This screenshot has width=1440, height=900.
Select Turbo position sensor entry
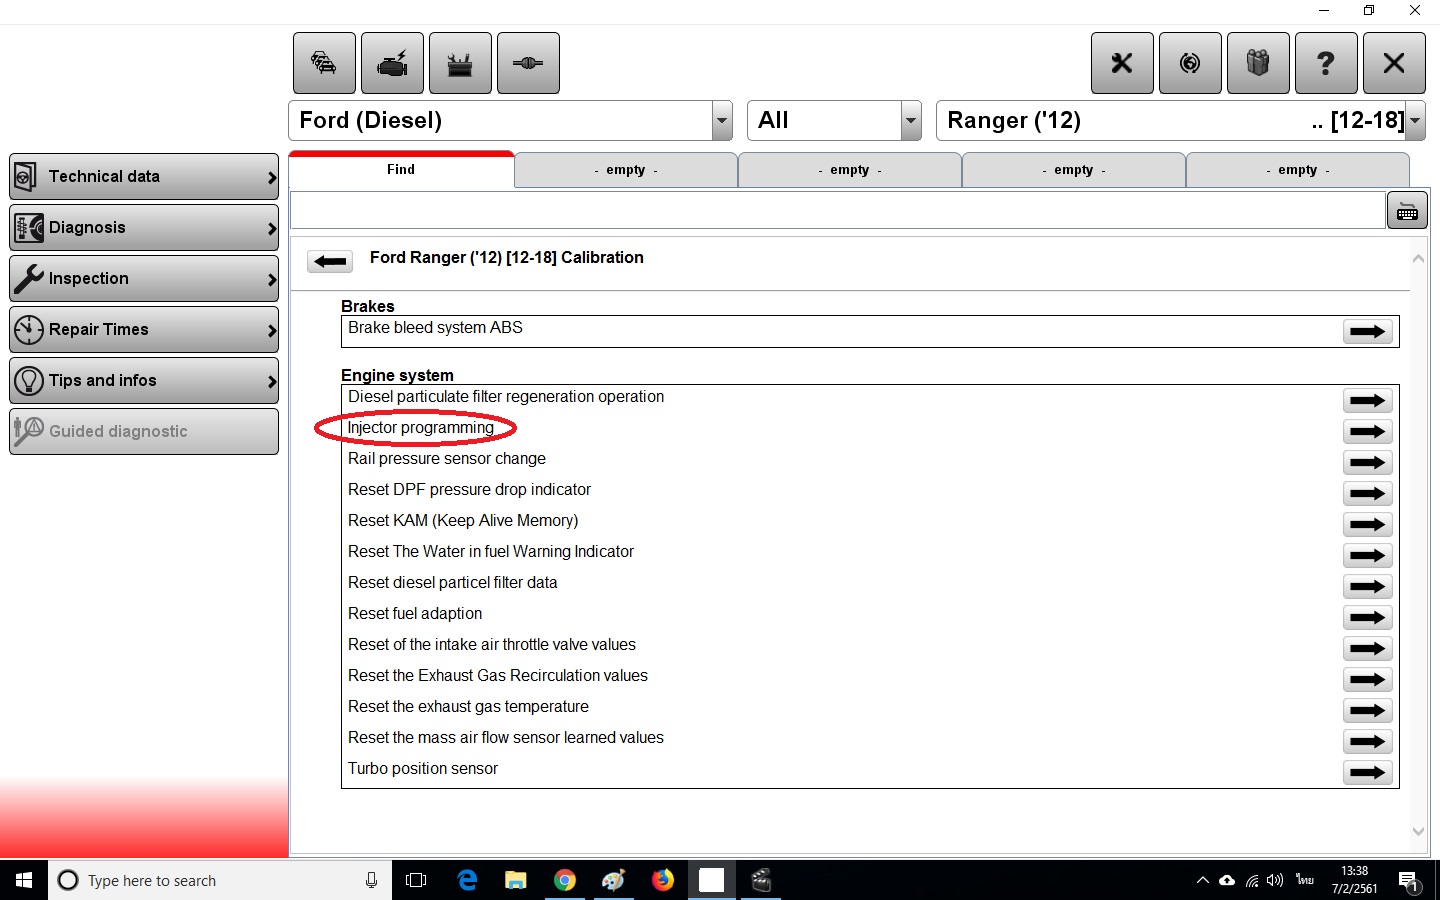(x=423, y=769)
